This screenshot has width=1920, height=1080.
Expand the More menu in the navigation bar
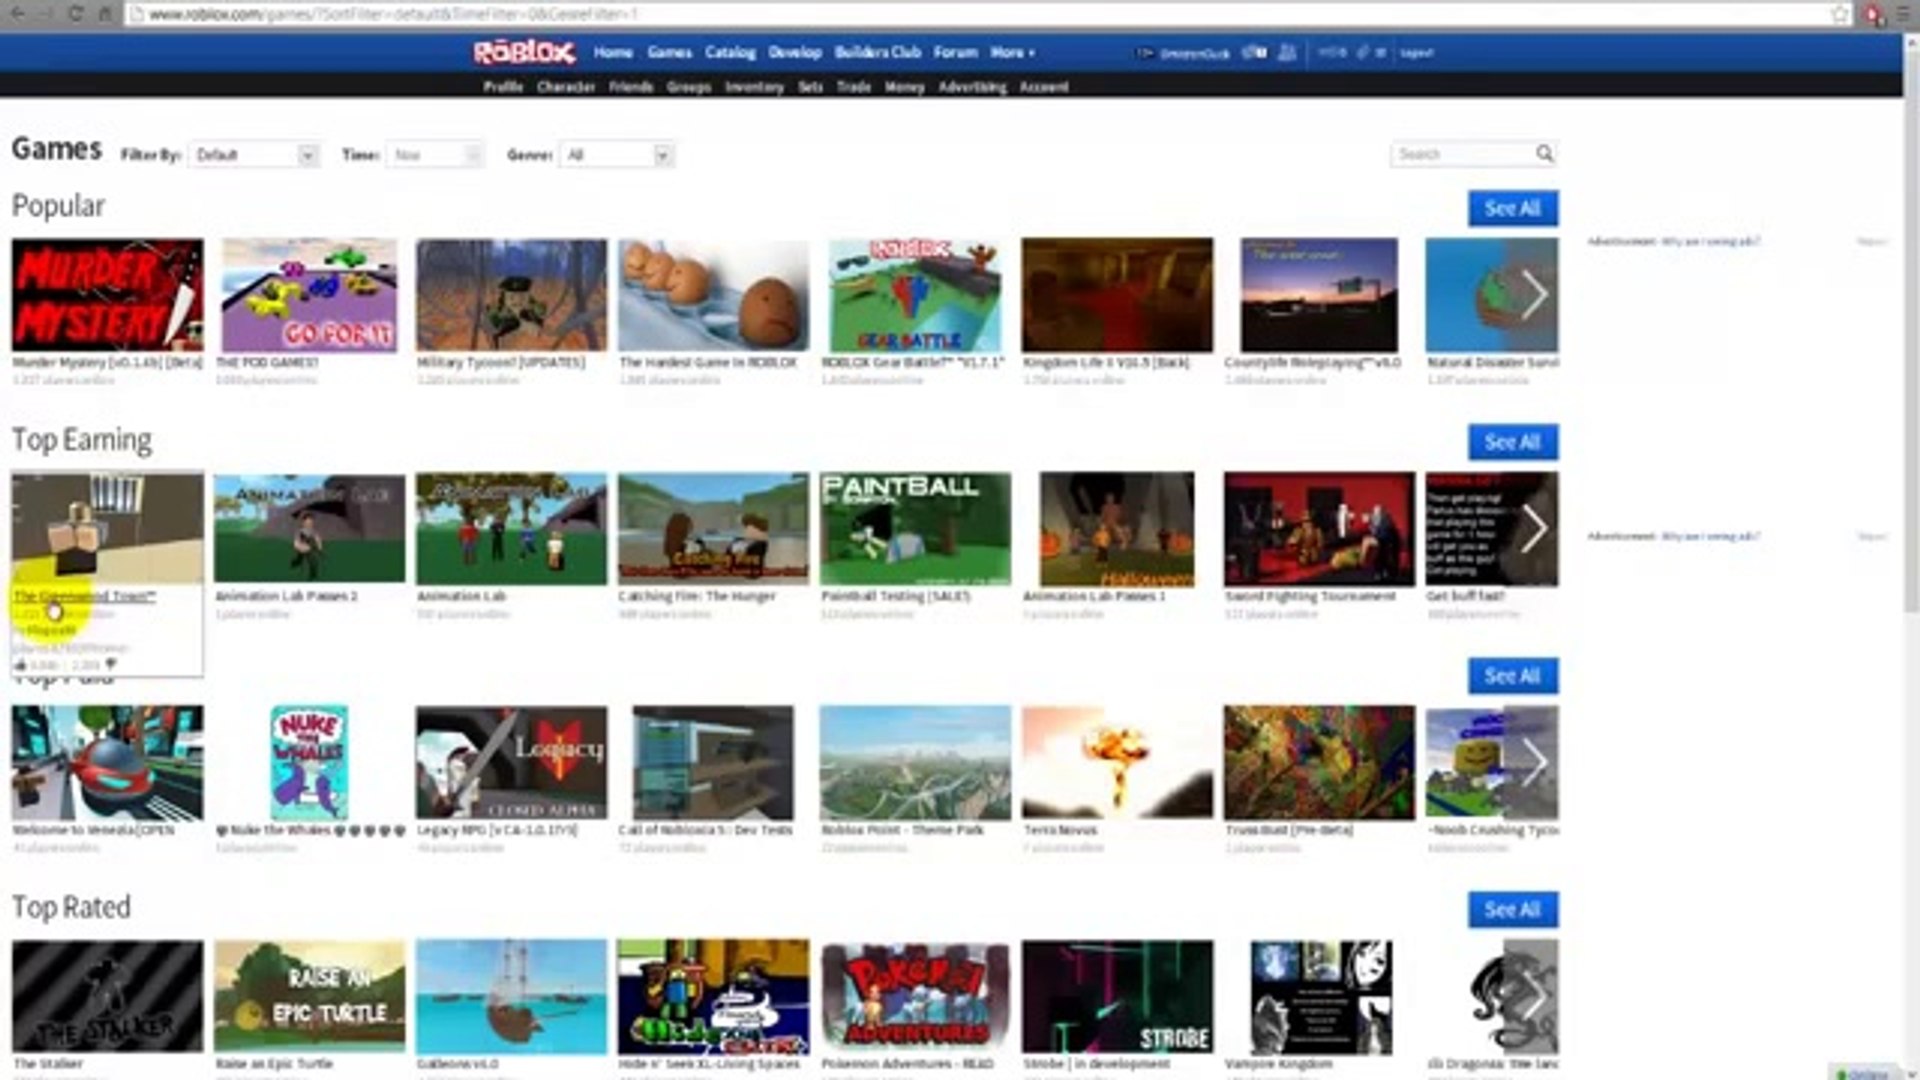(1012, 52)
